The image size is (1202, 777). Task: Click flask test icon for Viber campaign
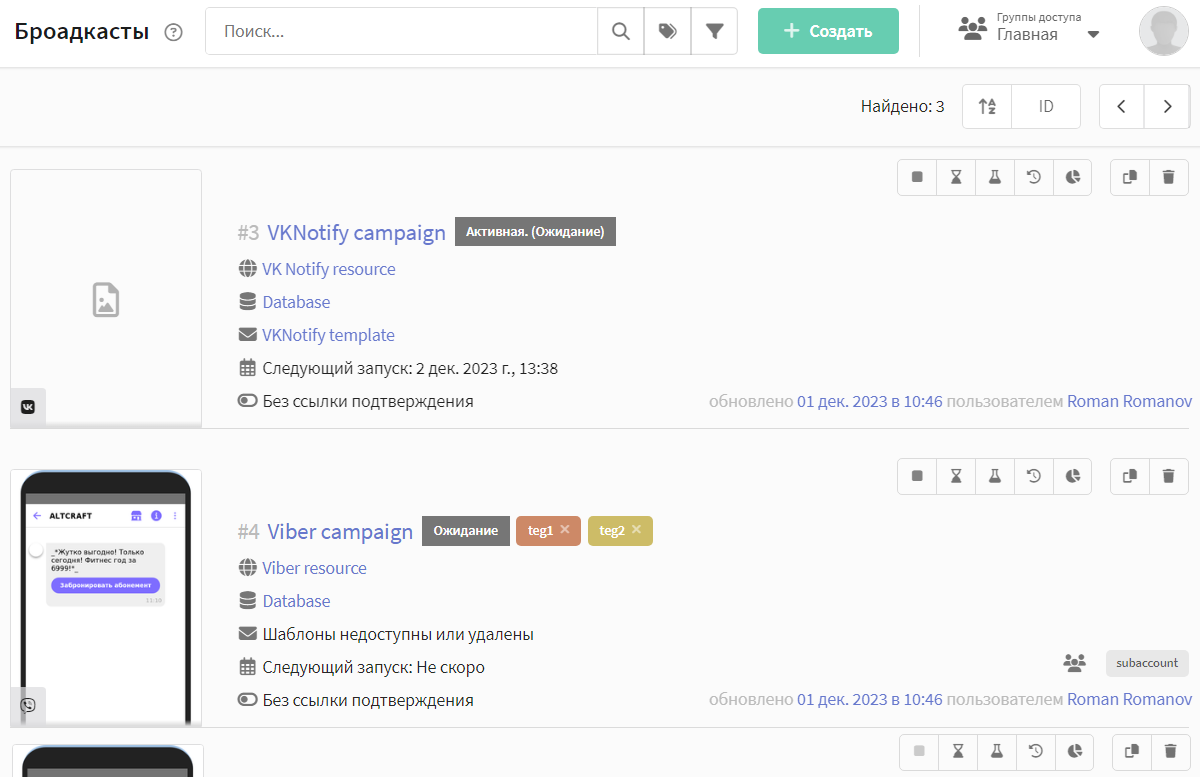tap(995, 476)
